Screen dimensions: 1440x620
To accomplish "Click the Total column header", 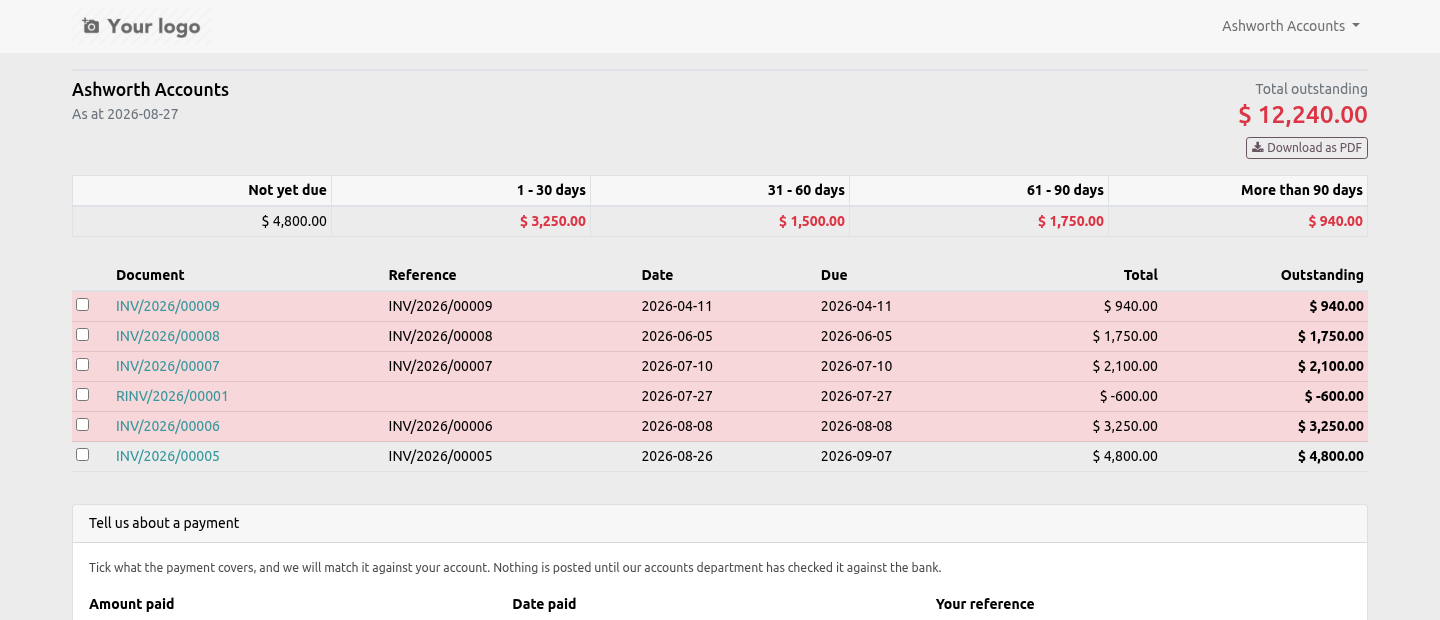I will [1141, 275].
